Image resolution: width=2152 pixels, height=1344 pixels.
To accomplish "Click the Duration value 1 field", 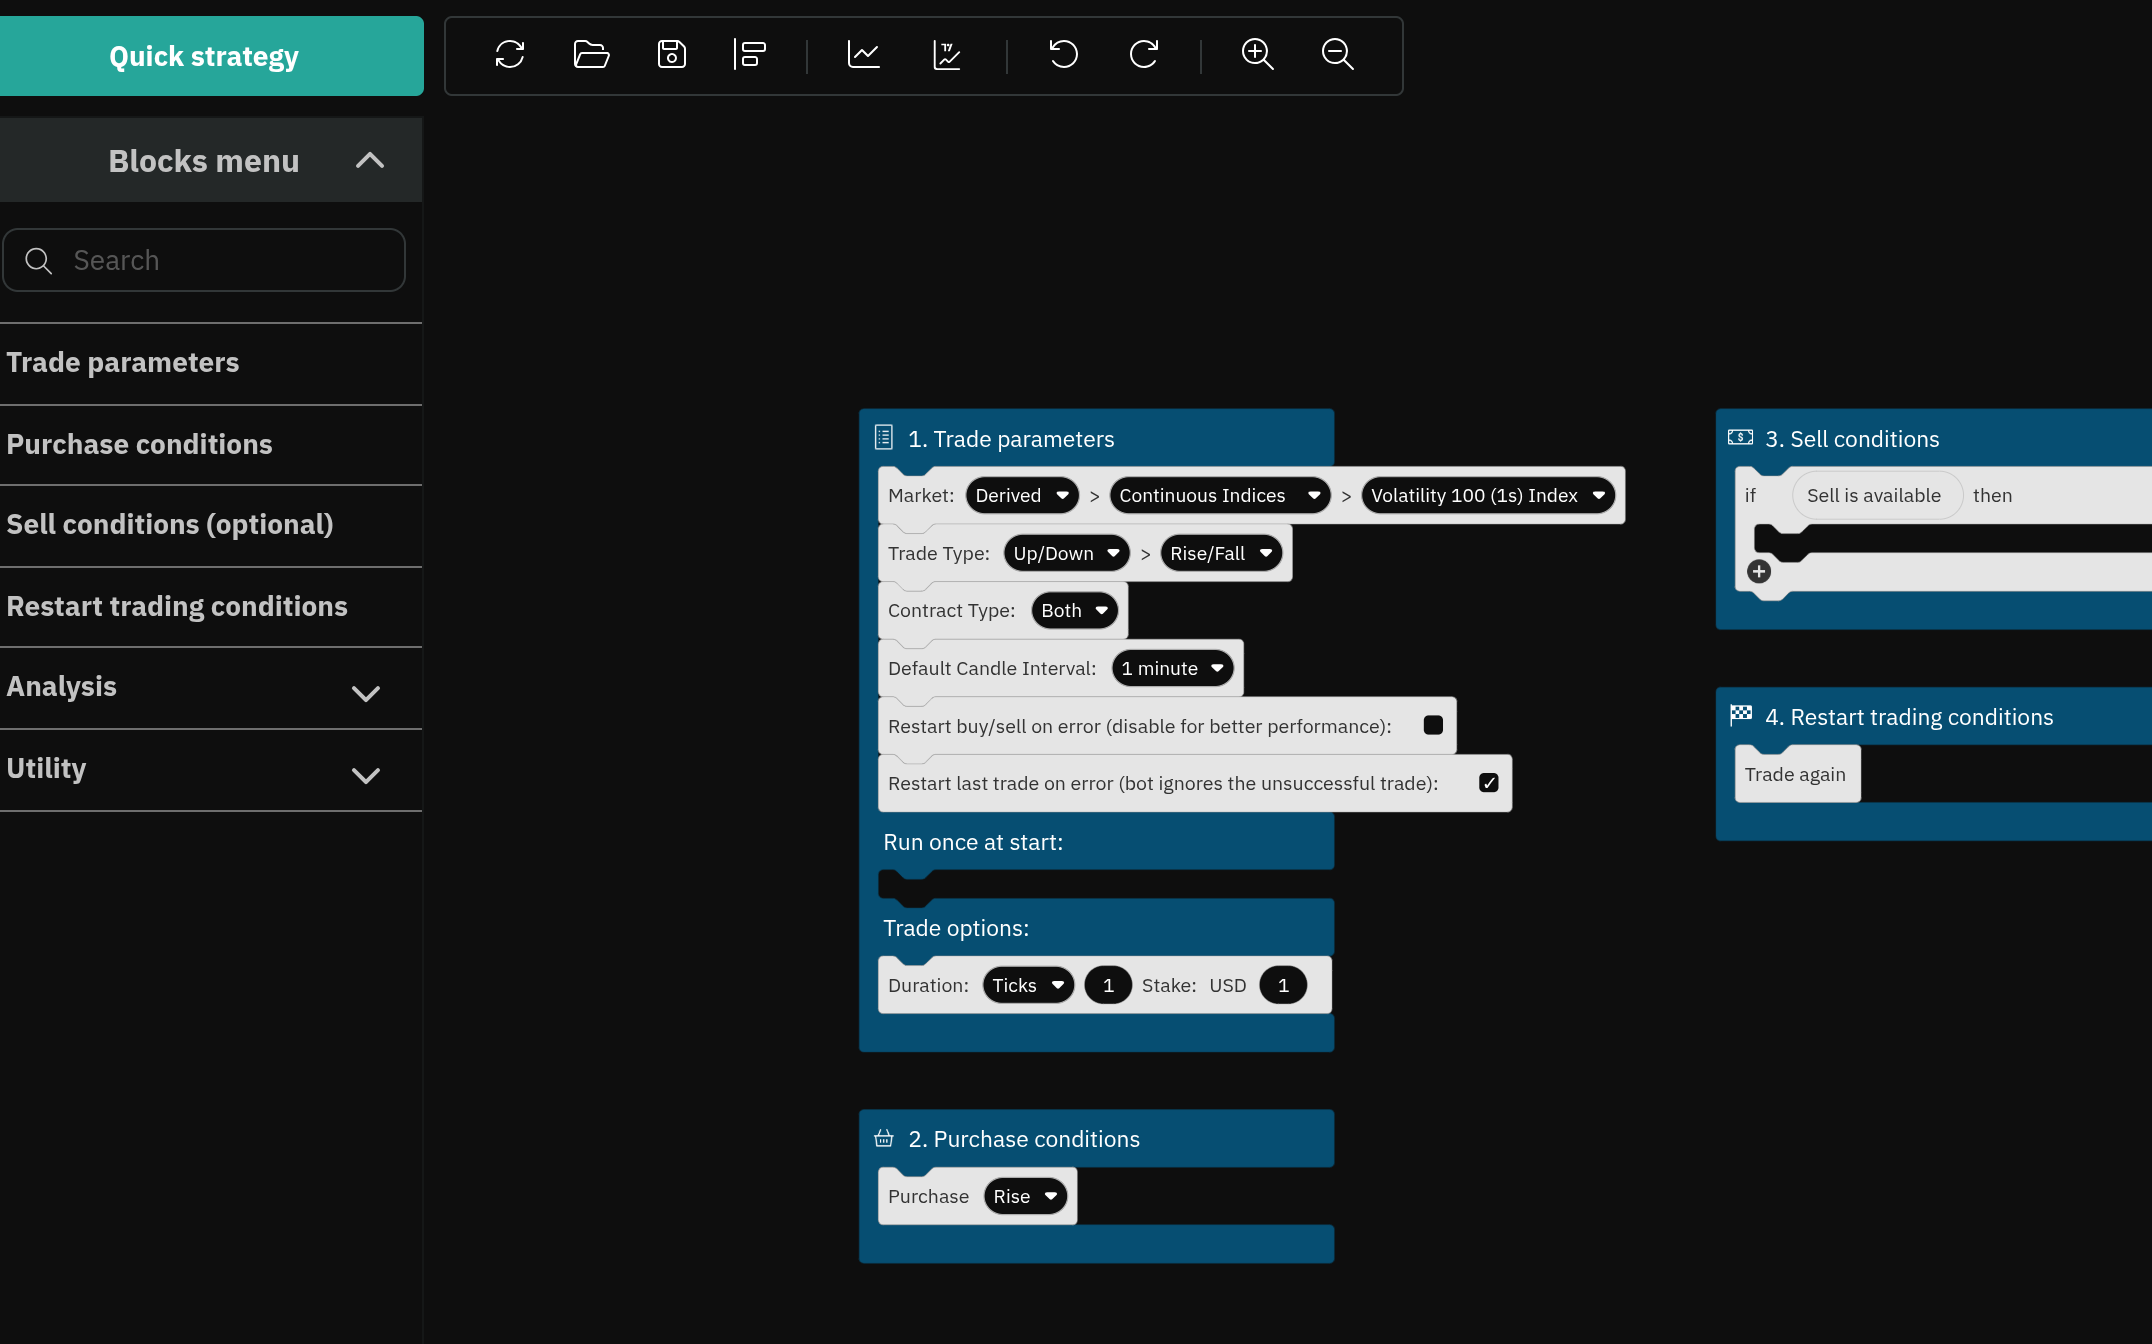I will click(1108, 986).
